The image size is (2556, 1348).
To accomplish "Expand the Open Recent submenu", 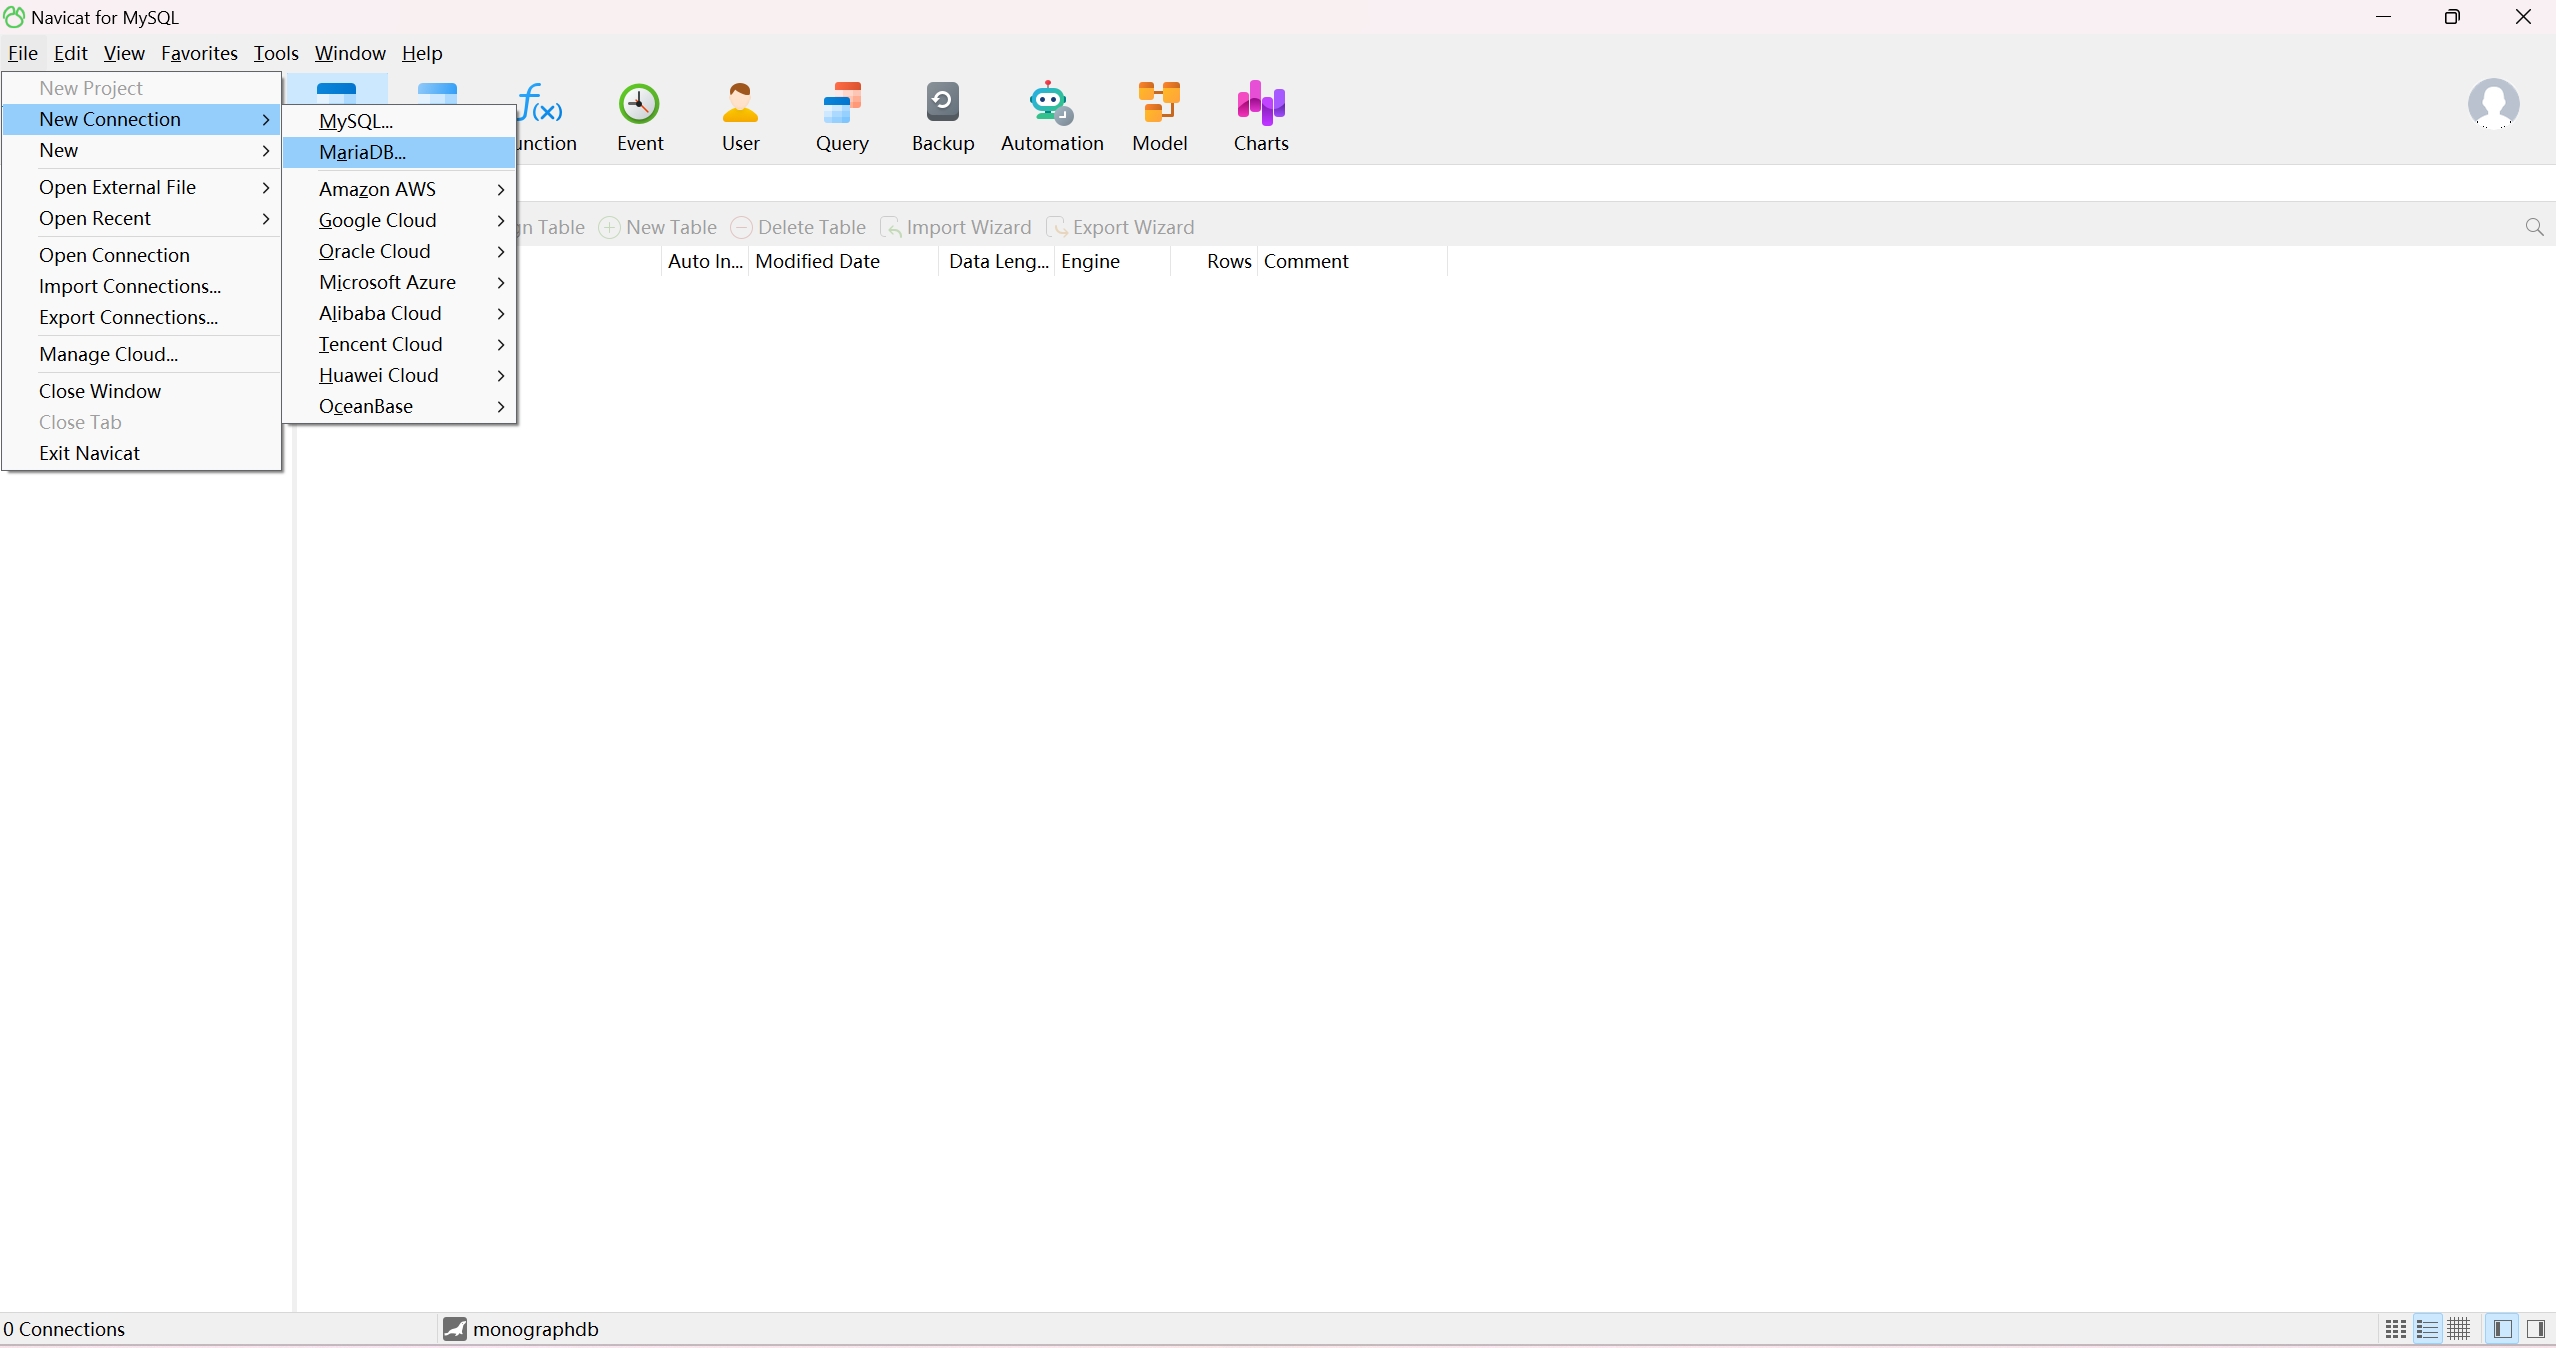I will [141, 218].
